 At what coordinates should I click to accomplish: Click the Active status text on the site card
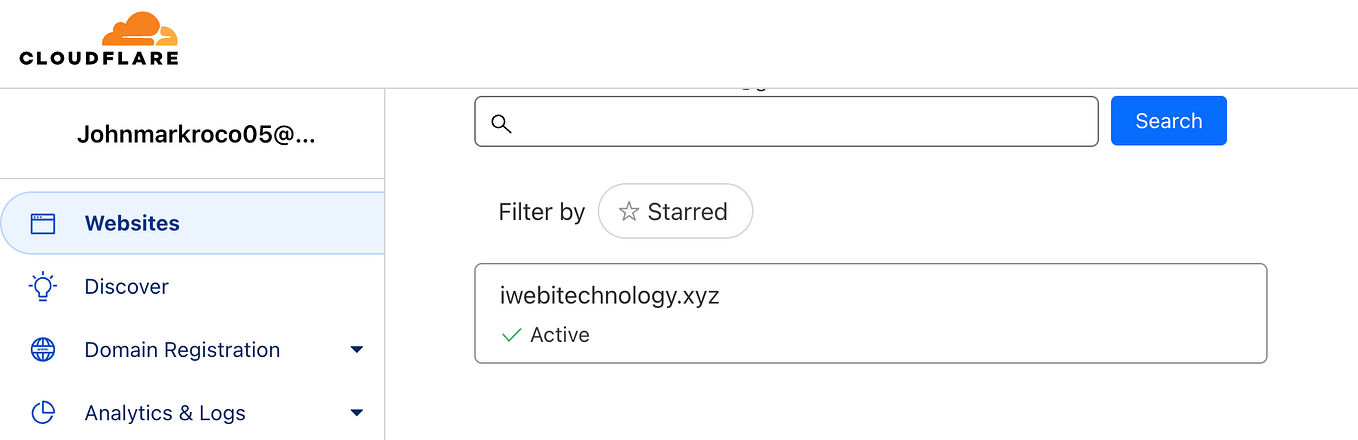click(560, 335)
